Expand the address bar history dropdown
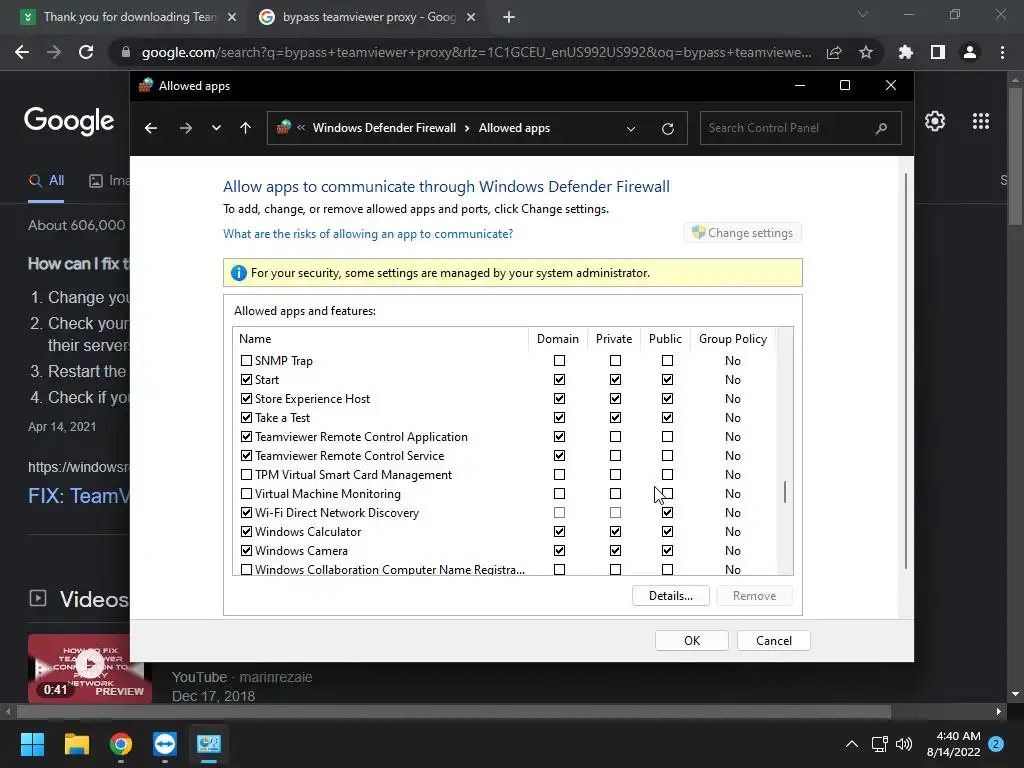Viewport: 1024px width, 768px height. [631, 129]
